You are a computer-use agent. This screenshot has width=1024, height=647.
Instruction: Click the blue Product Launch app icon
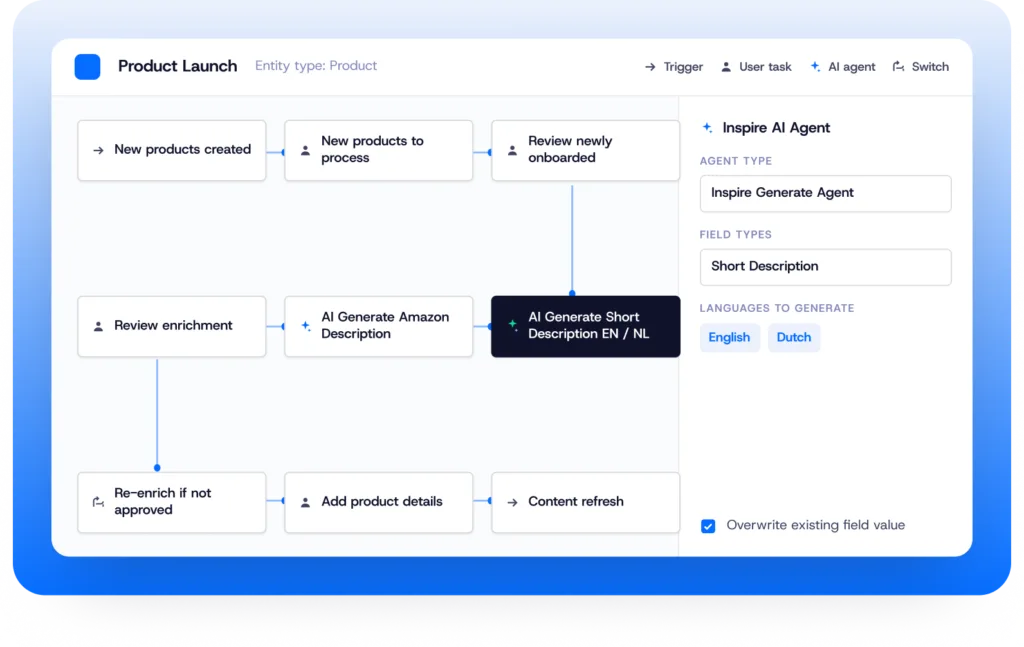point(88,67)
